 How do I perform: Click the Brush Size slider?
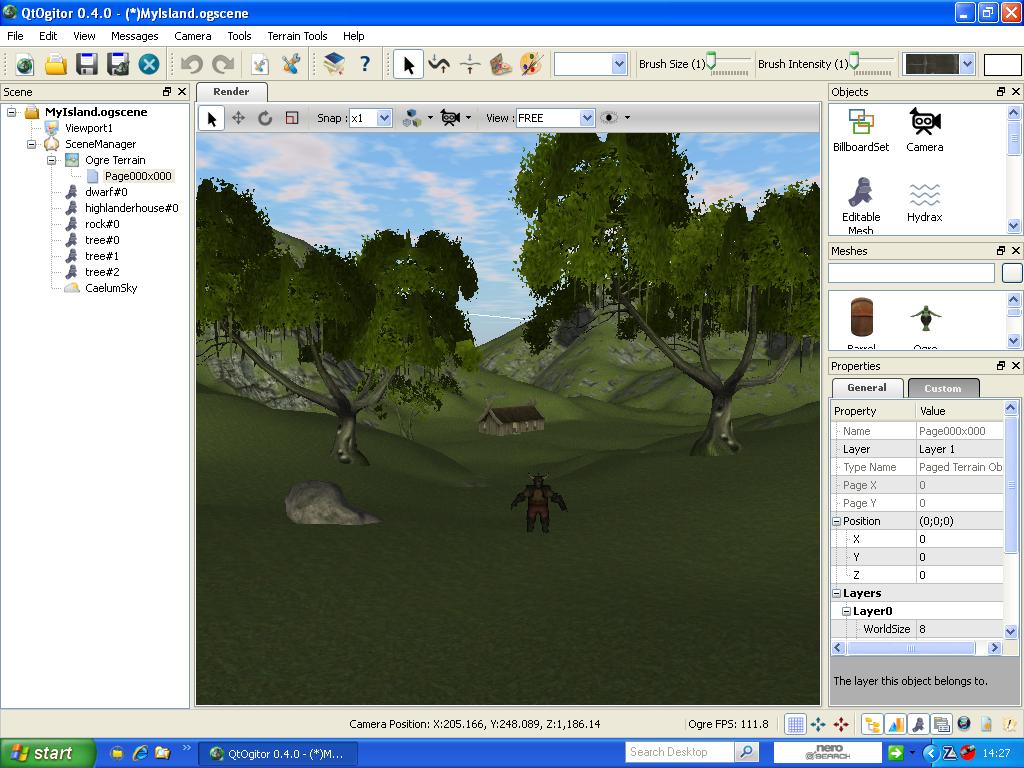729,64
